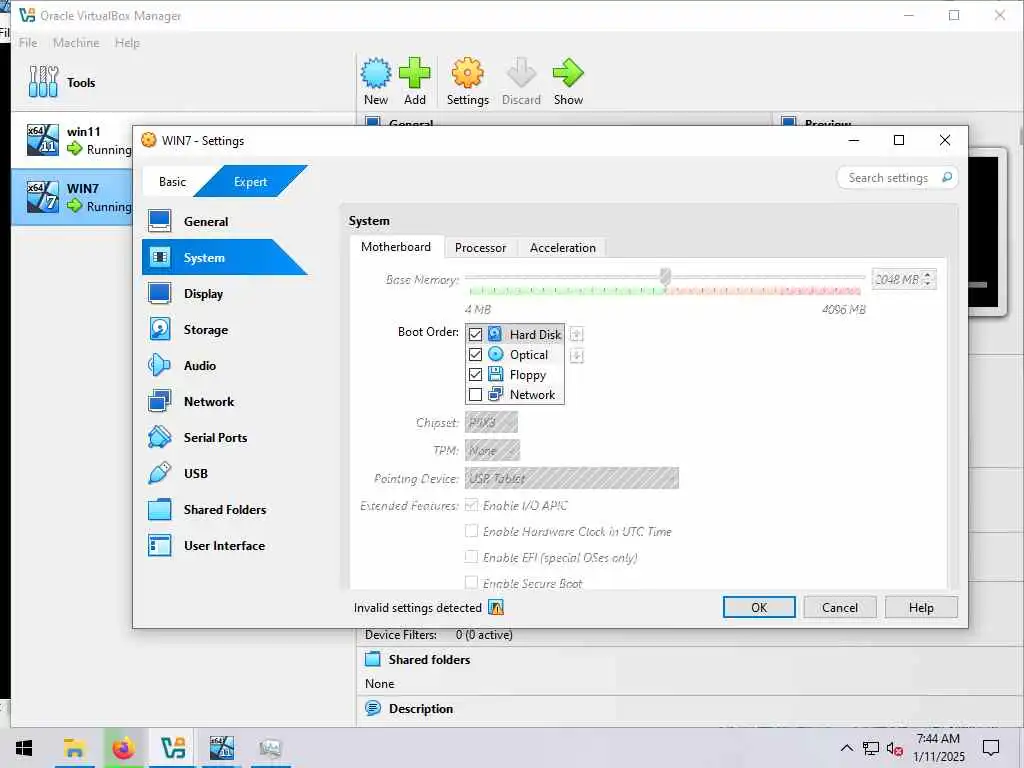
Task: Switch to Expert settings mode
Action: pos(250,182)
